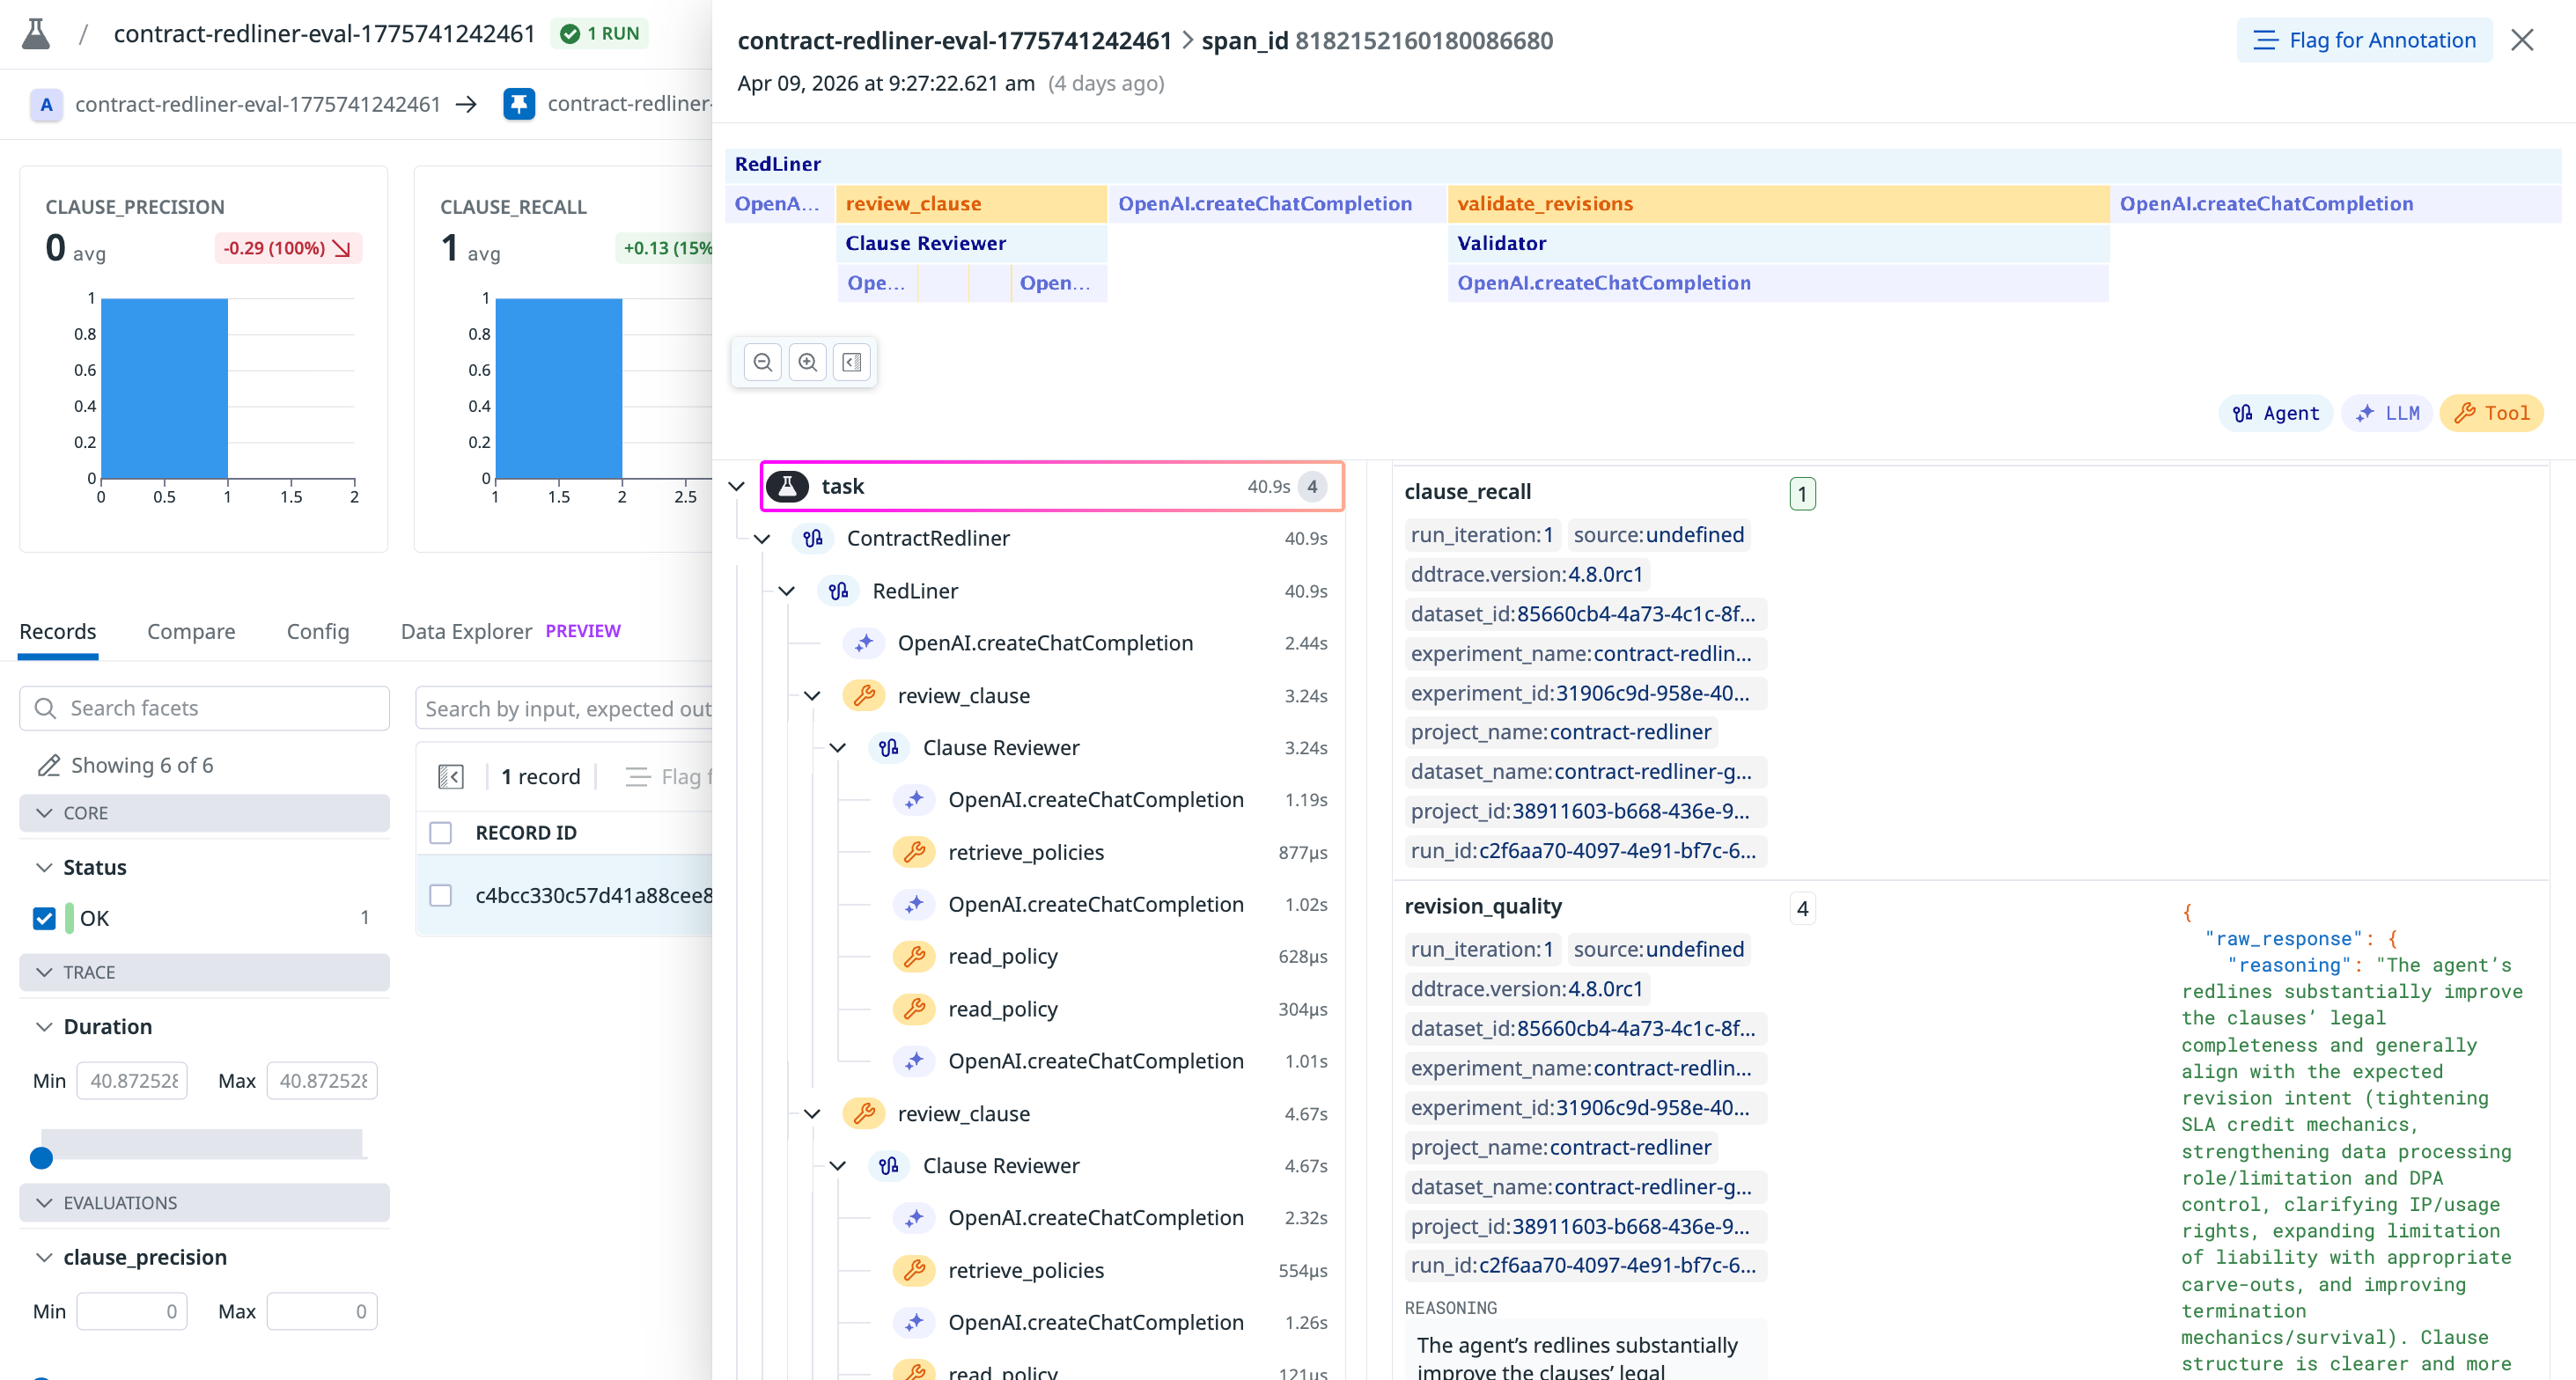This screenshot has width=2576, height=1380.
Task: Collapse the trace map side panel
Action: [852, 362]
